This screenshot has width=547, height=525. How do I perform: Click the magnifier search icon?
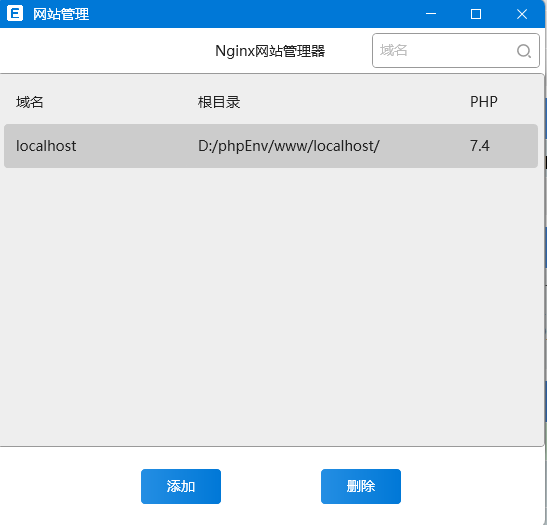coord(523,51)
